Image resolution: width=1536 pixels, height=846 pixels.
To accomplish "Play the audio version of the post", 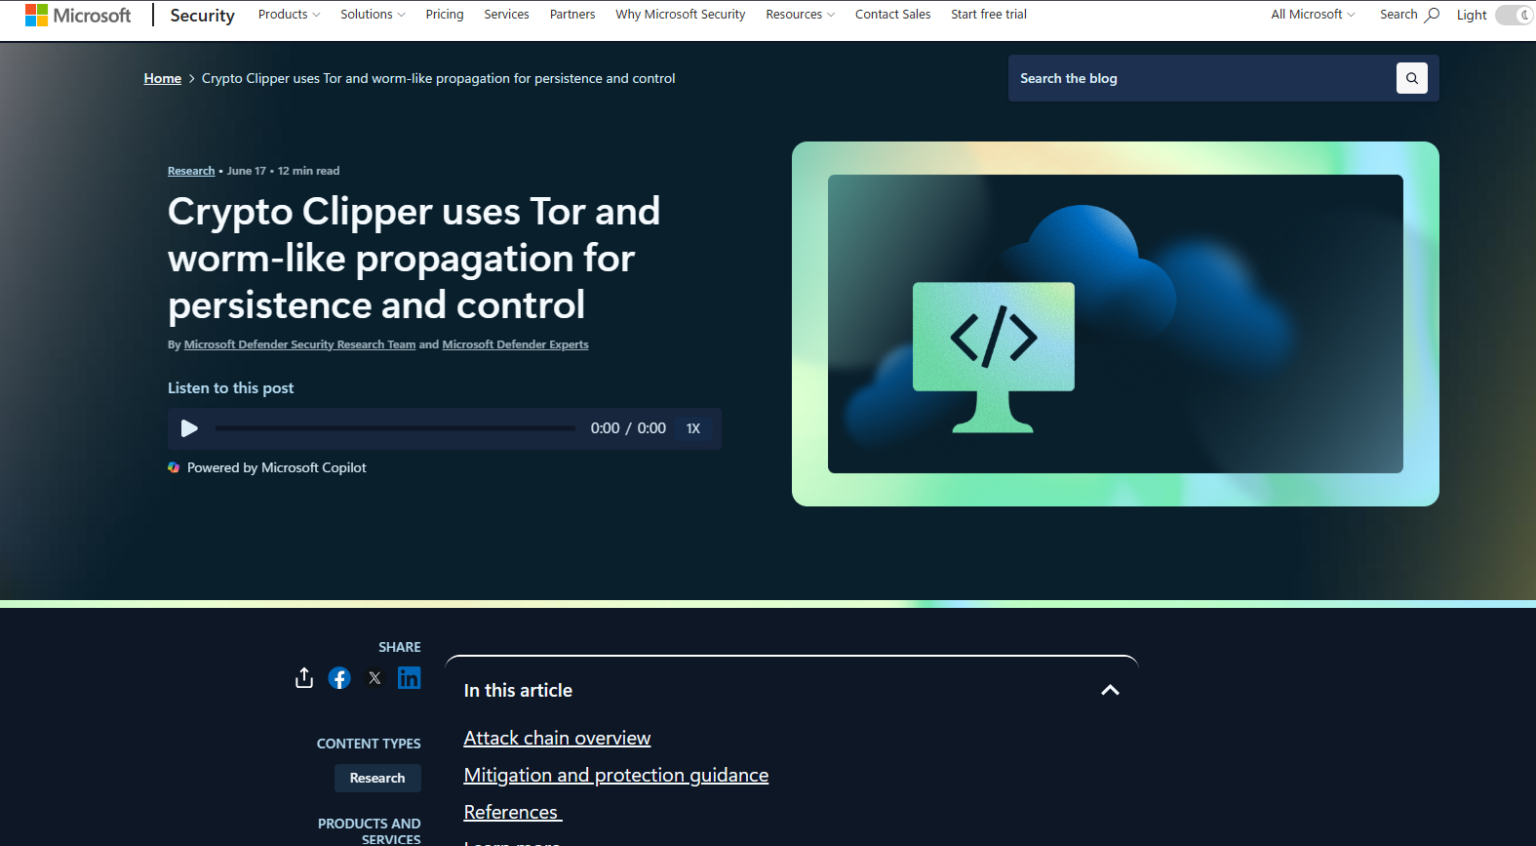I will click(189, 428).
